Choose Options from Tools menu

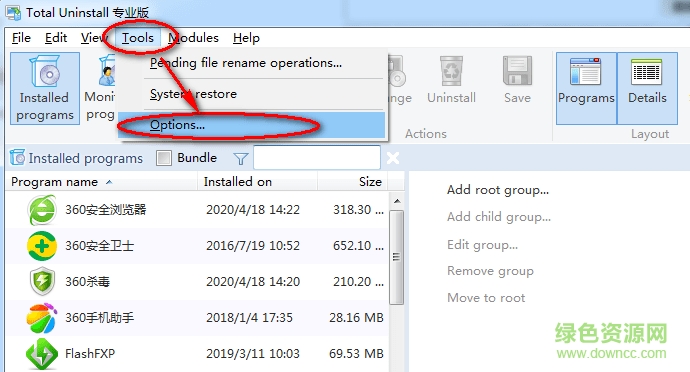point(252,125)
